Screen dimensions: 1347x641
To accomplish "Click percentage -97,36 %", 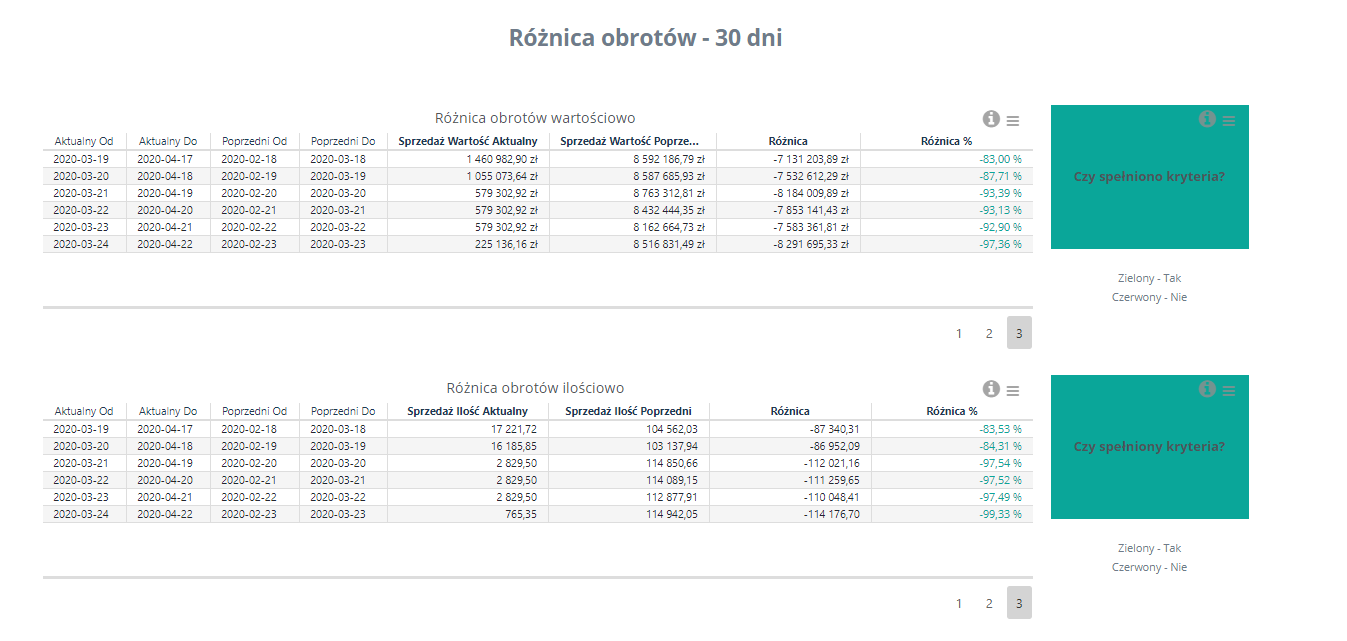I will [x=1000, y=244].
